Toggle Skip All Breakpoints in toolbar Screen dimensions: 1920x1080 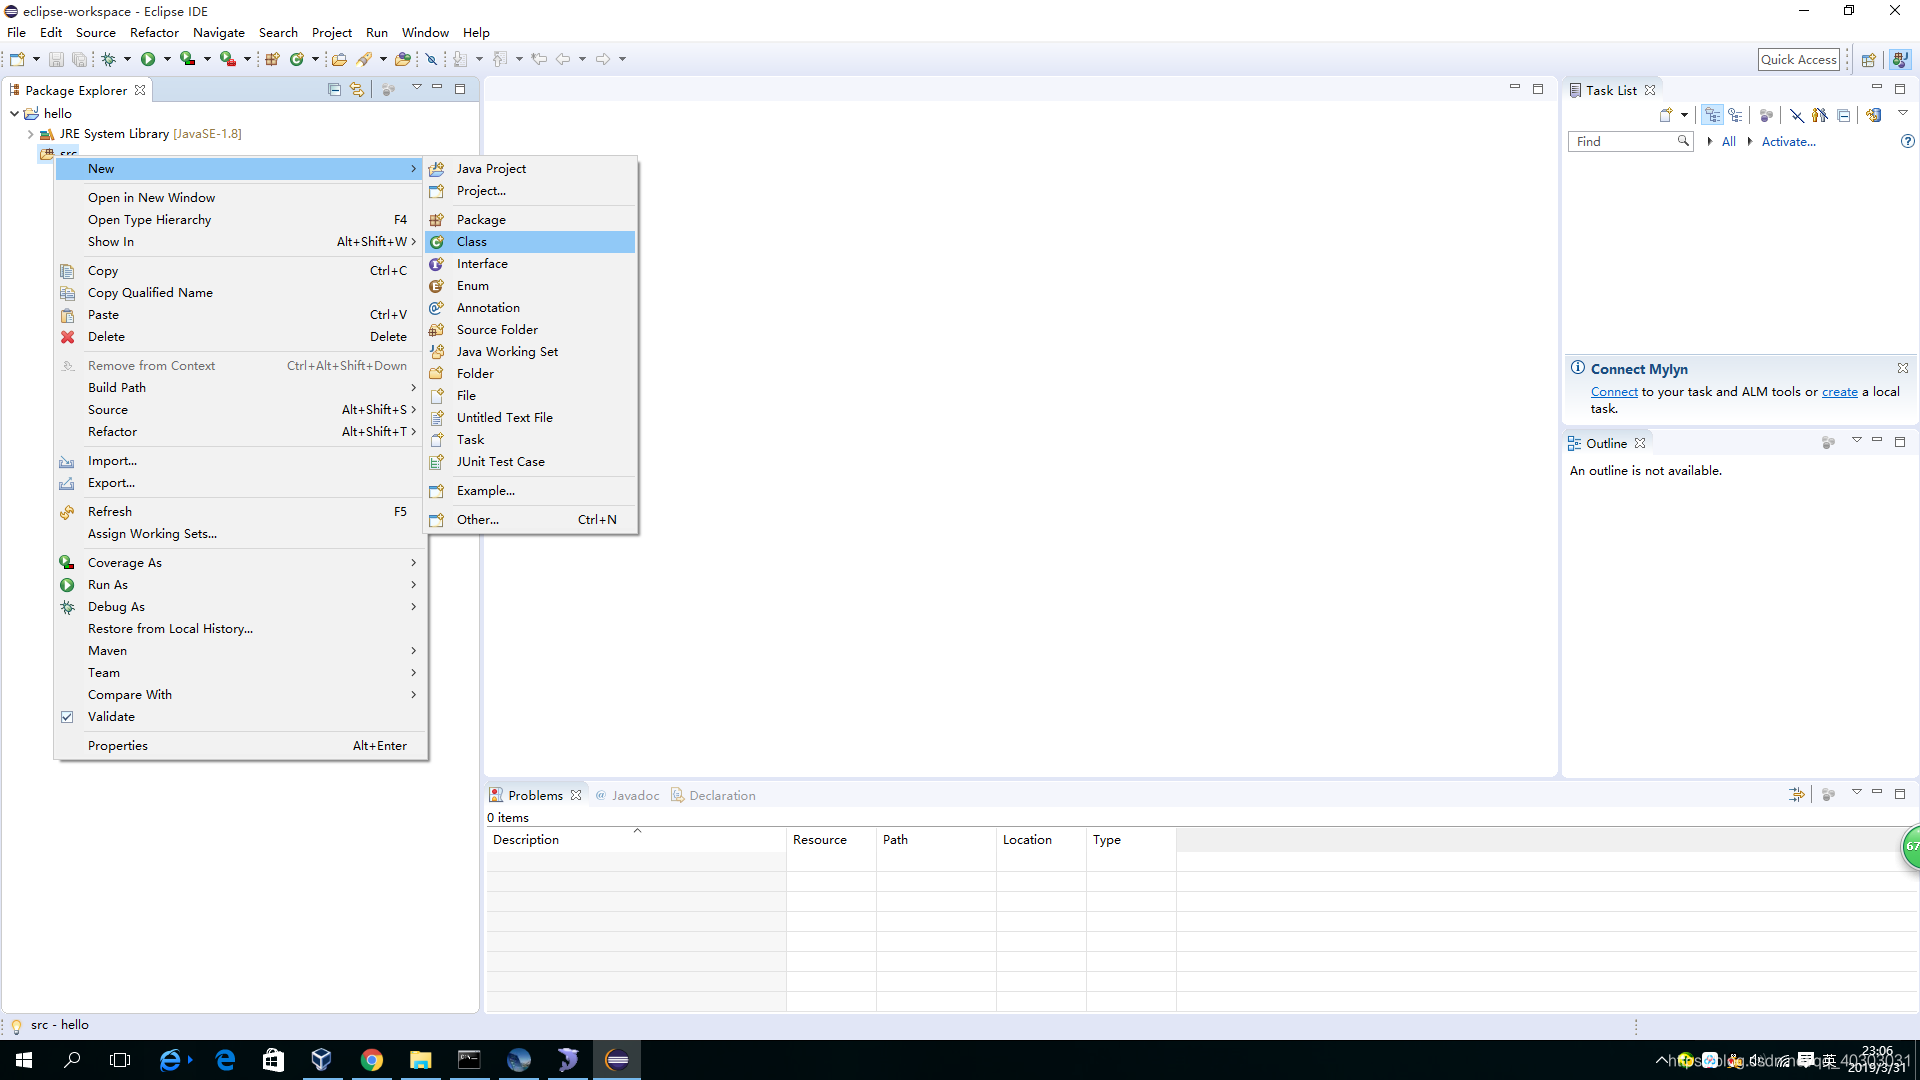pyautogui.click(x=432, y=59)
